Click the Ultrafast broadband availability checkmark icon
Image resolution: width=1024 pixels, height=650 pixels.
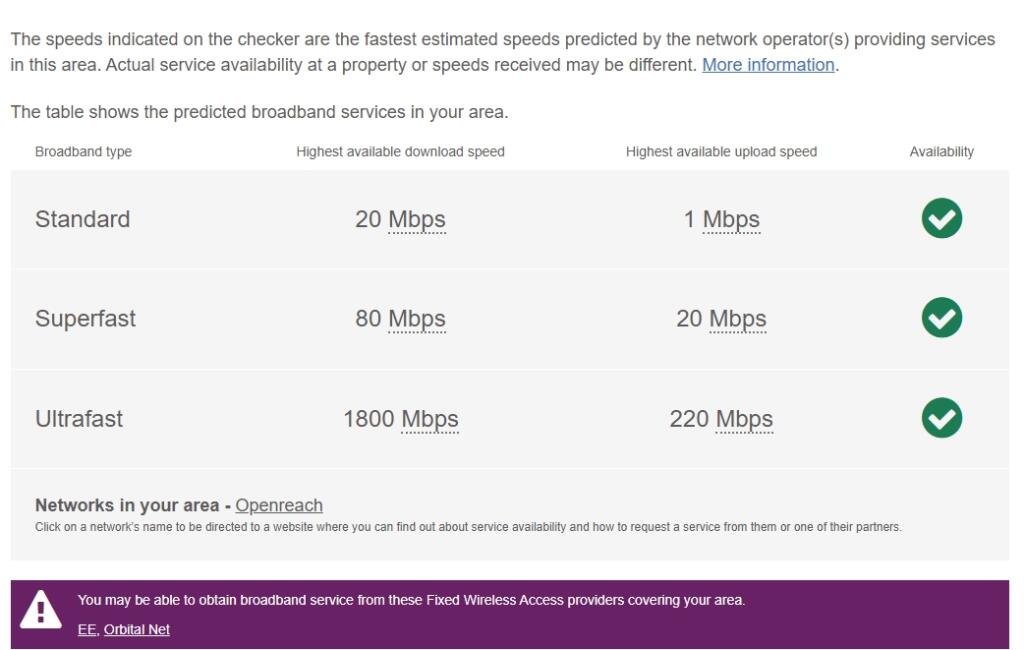click(x=941, y=418)
